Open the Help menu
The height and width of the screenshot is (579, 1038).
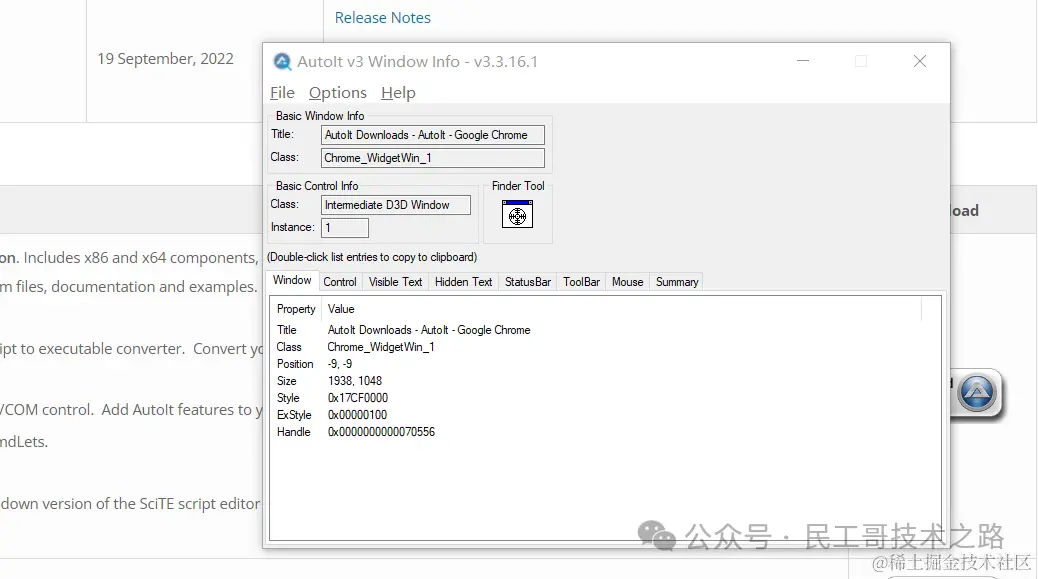[x=398, y=93]
